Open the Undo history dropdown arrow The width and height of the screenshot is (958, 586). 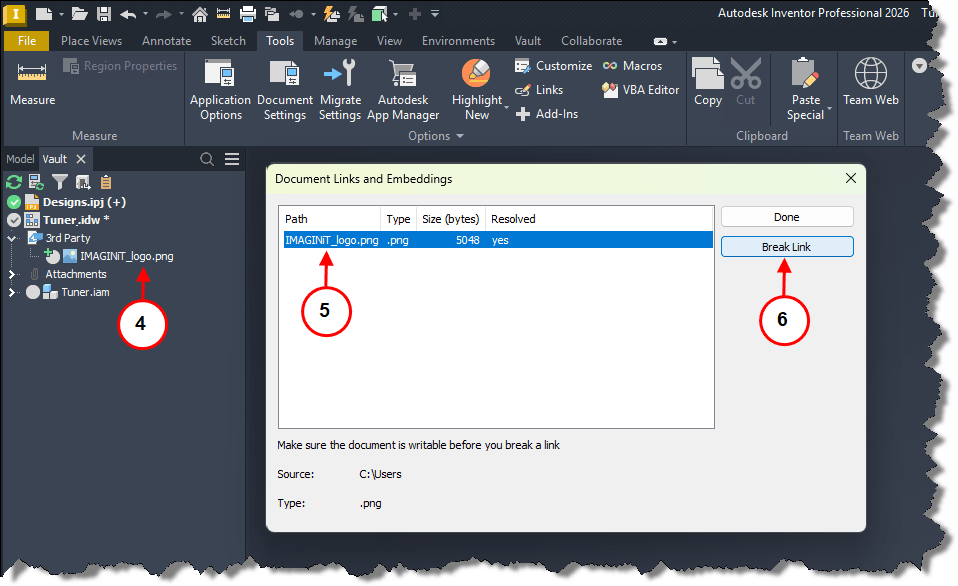pos(145,13)
